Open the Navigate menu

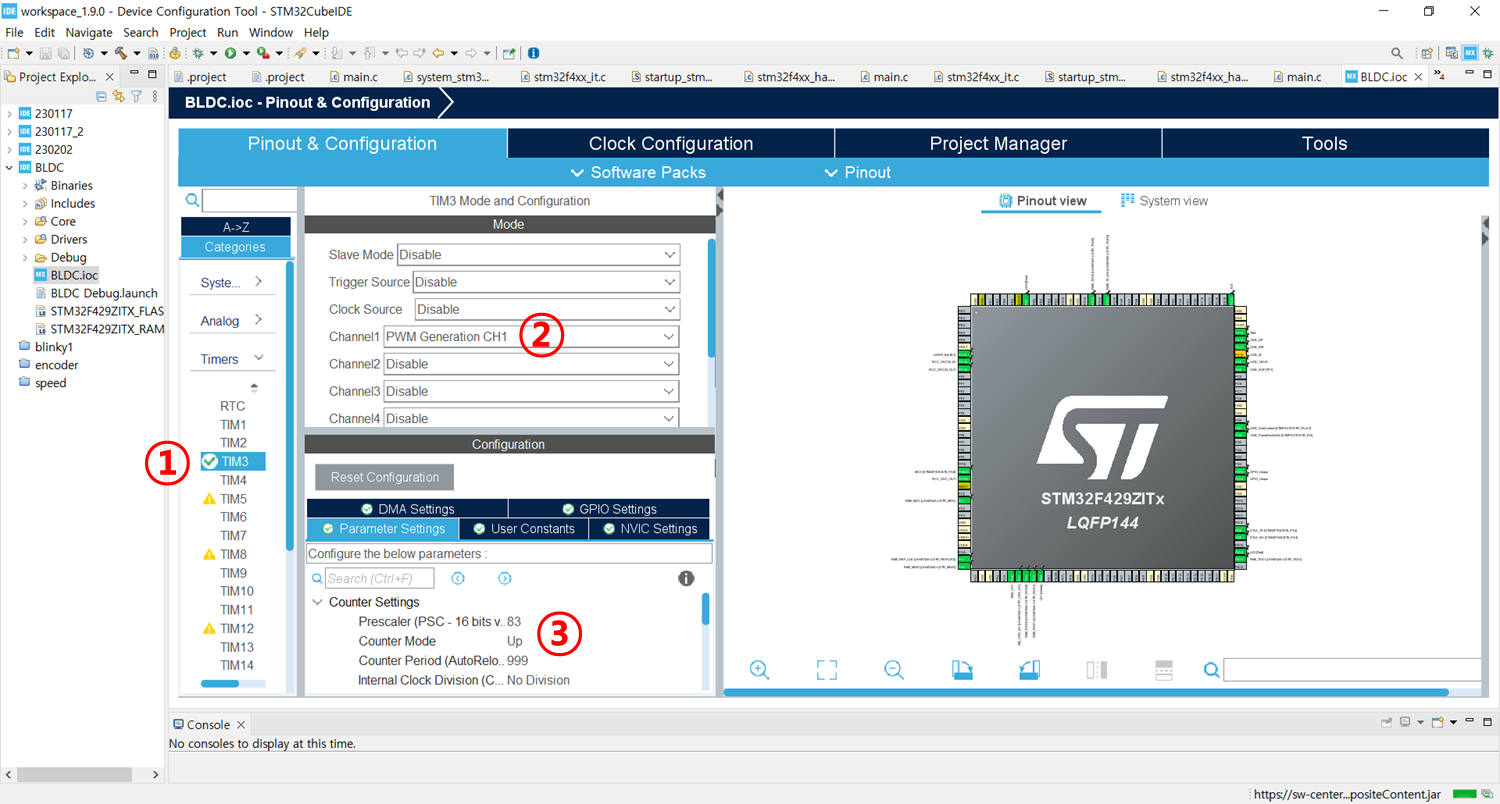[x=89, y=32]
